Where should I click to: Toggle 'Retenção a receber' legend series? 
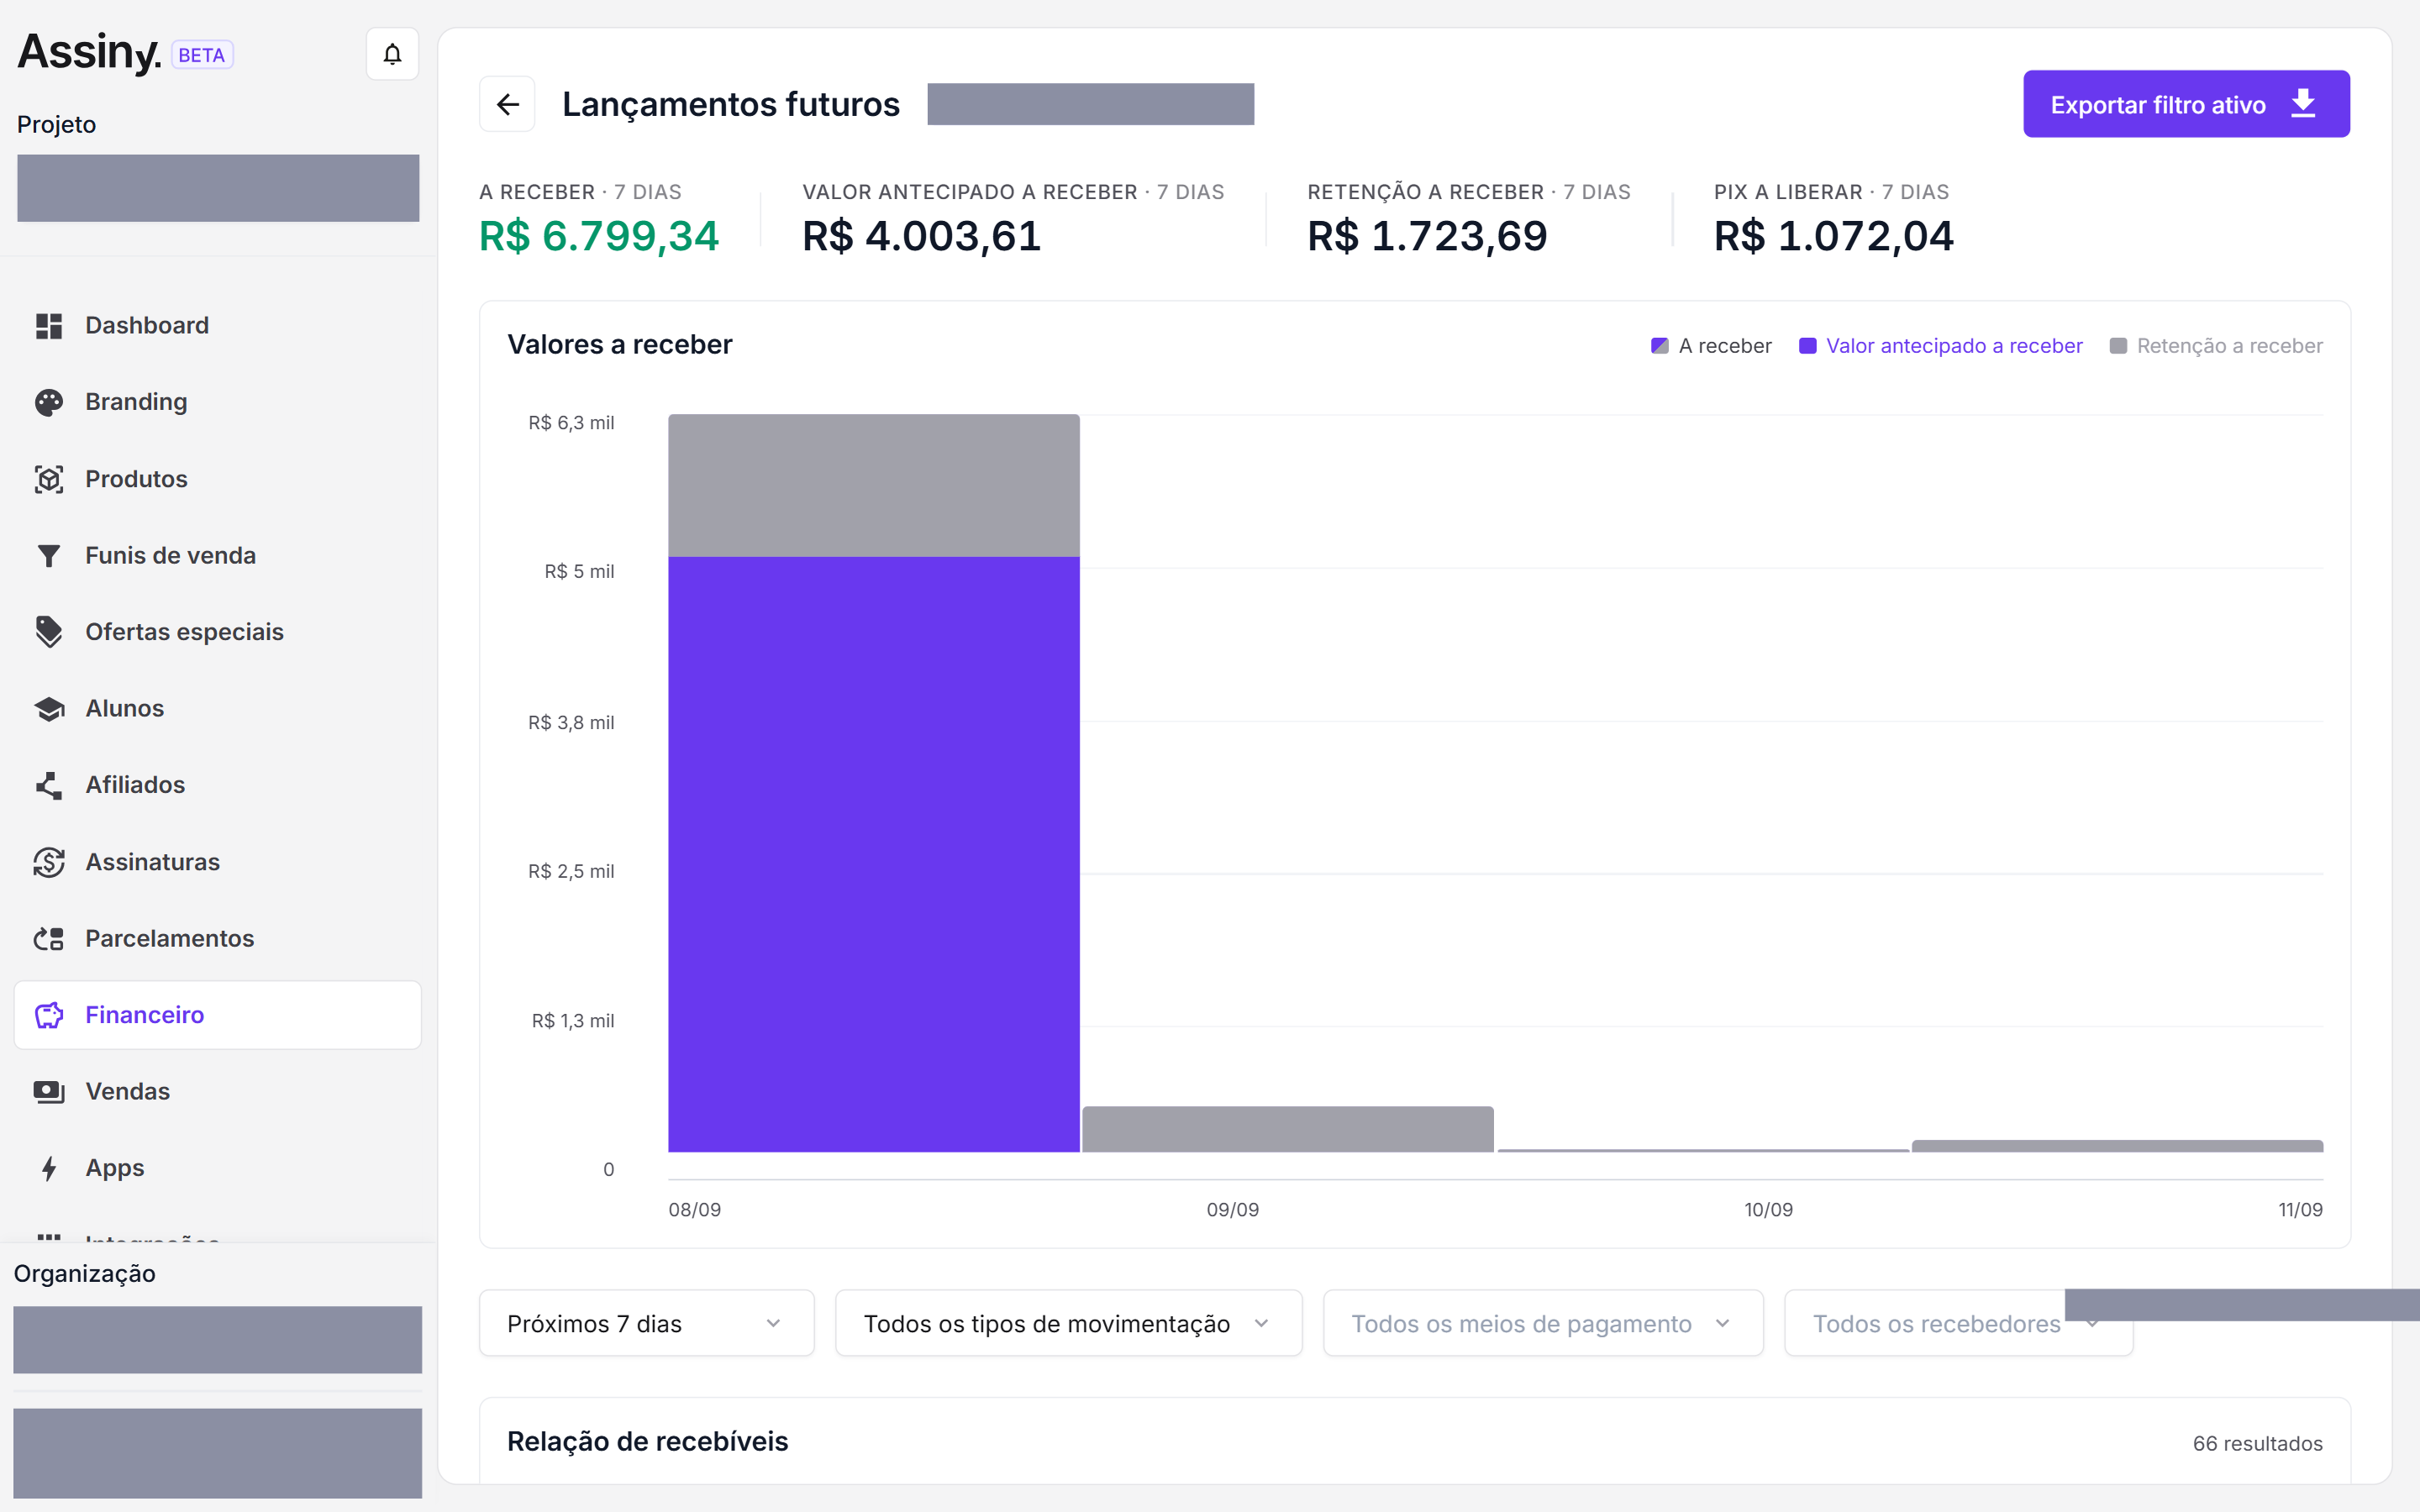(2216, 346)
